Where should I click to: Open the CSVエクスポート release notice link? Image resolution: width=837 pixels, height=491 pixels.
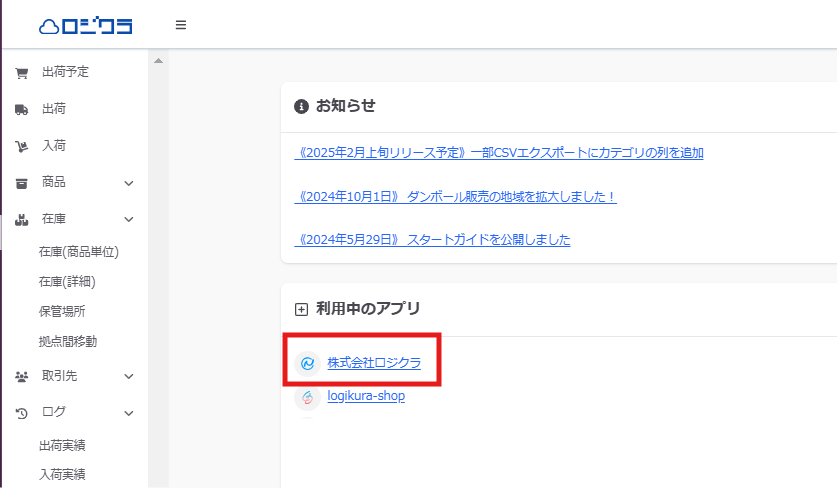tap(499, 153)
